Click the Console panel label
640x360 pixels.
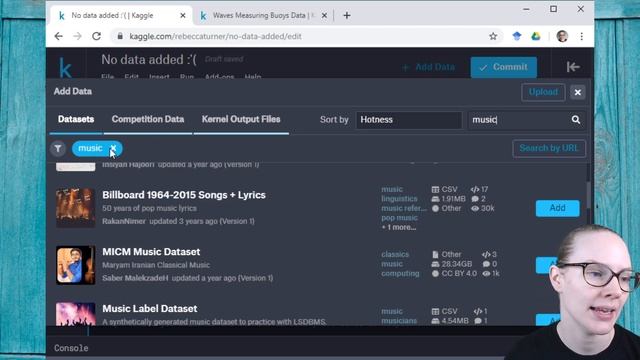(x=71, y=348)
